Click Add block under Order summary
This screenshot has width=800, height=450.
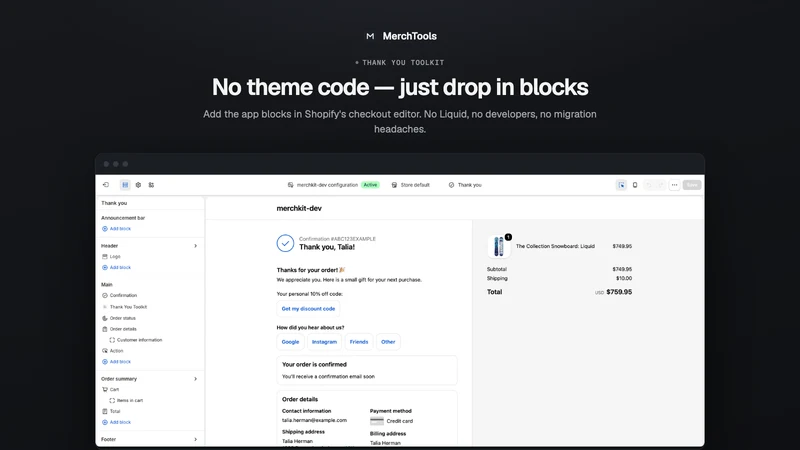[116, 422]
